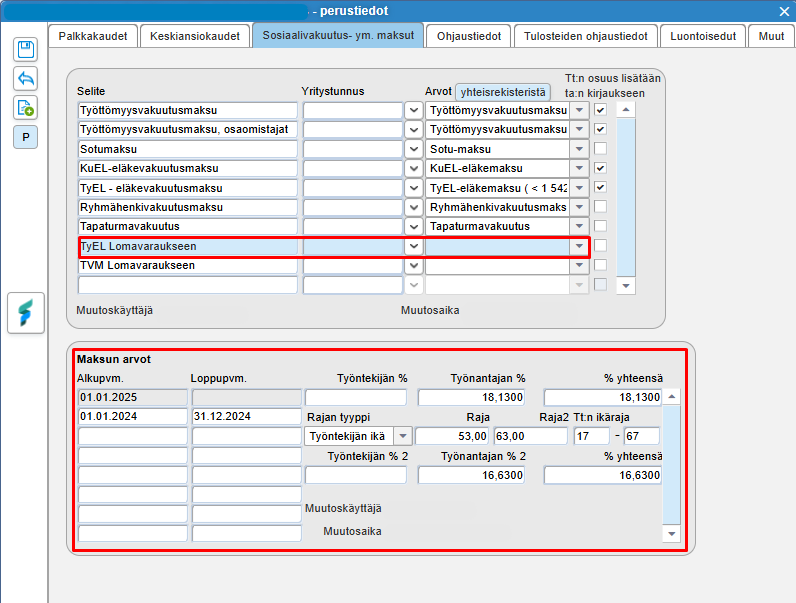Click Yritystunnus field for Ryhmähenkivakuutusmaksu row
The height and width of the screenshot is (603, 796).
click(353, 208)
